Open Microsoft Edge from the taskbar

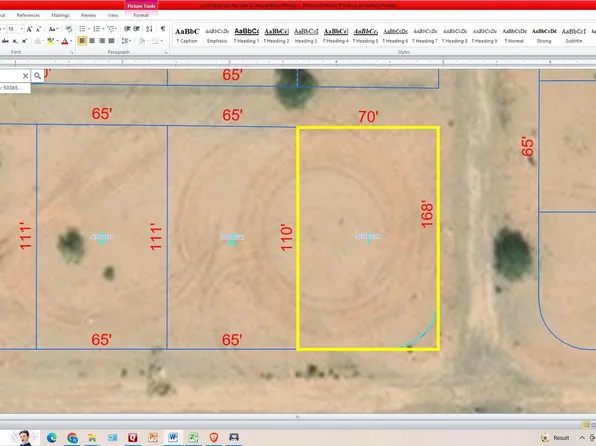52,438
